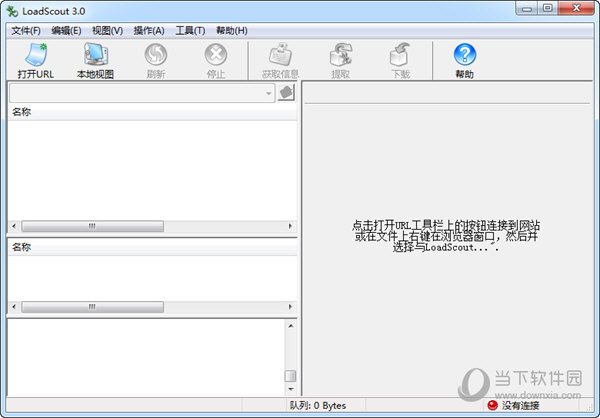Click lower list scrollbar right arrow

tap(290, 307)
